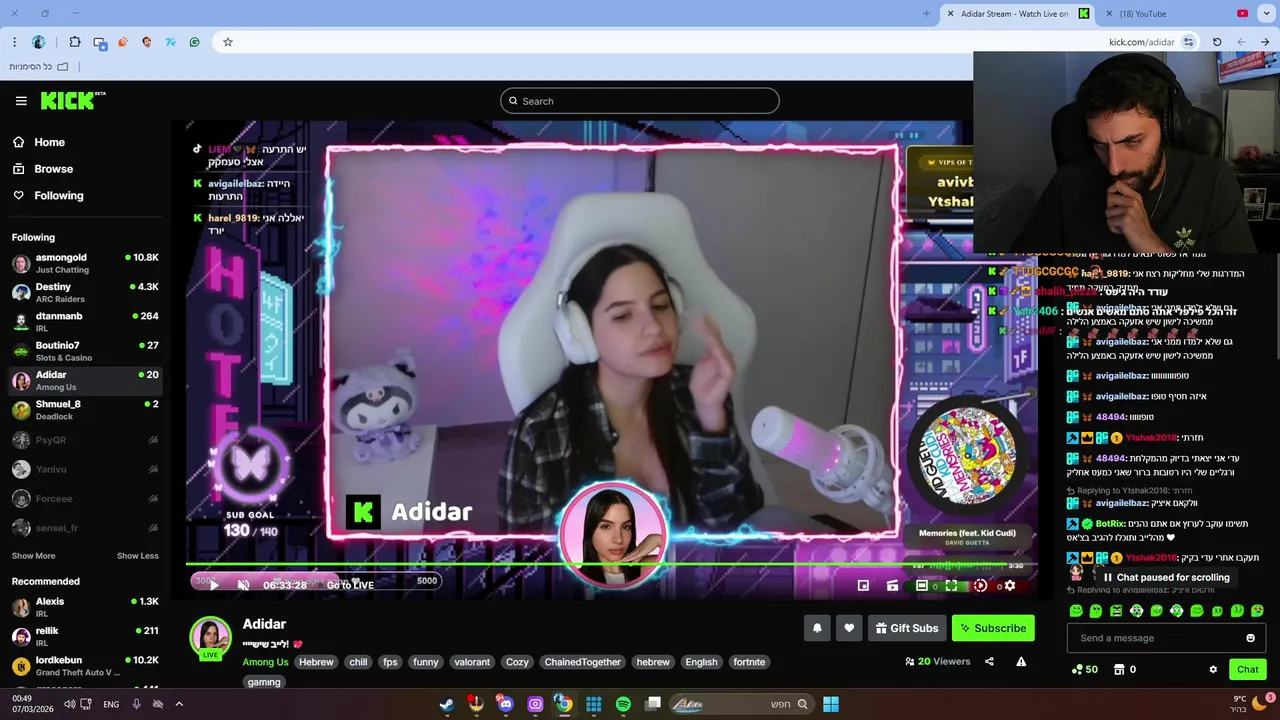
Task: Send message with the Chat button
Action: point(1248,669)
